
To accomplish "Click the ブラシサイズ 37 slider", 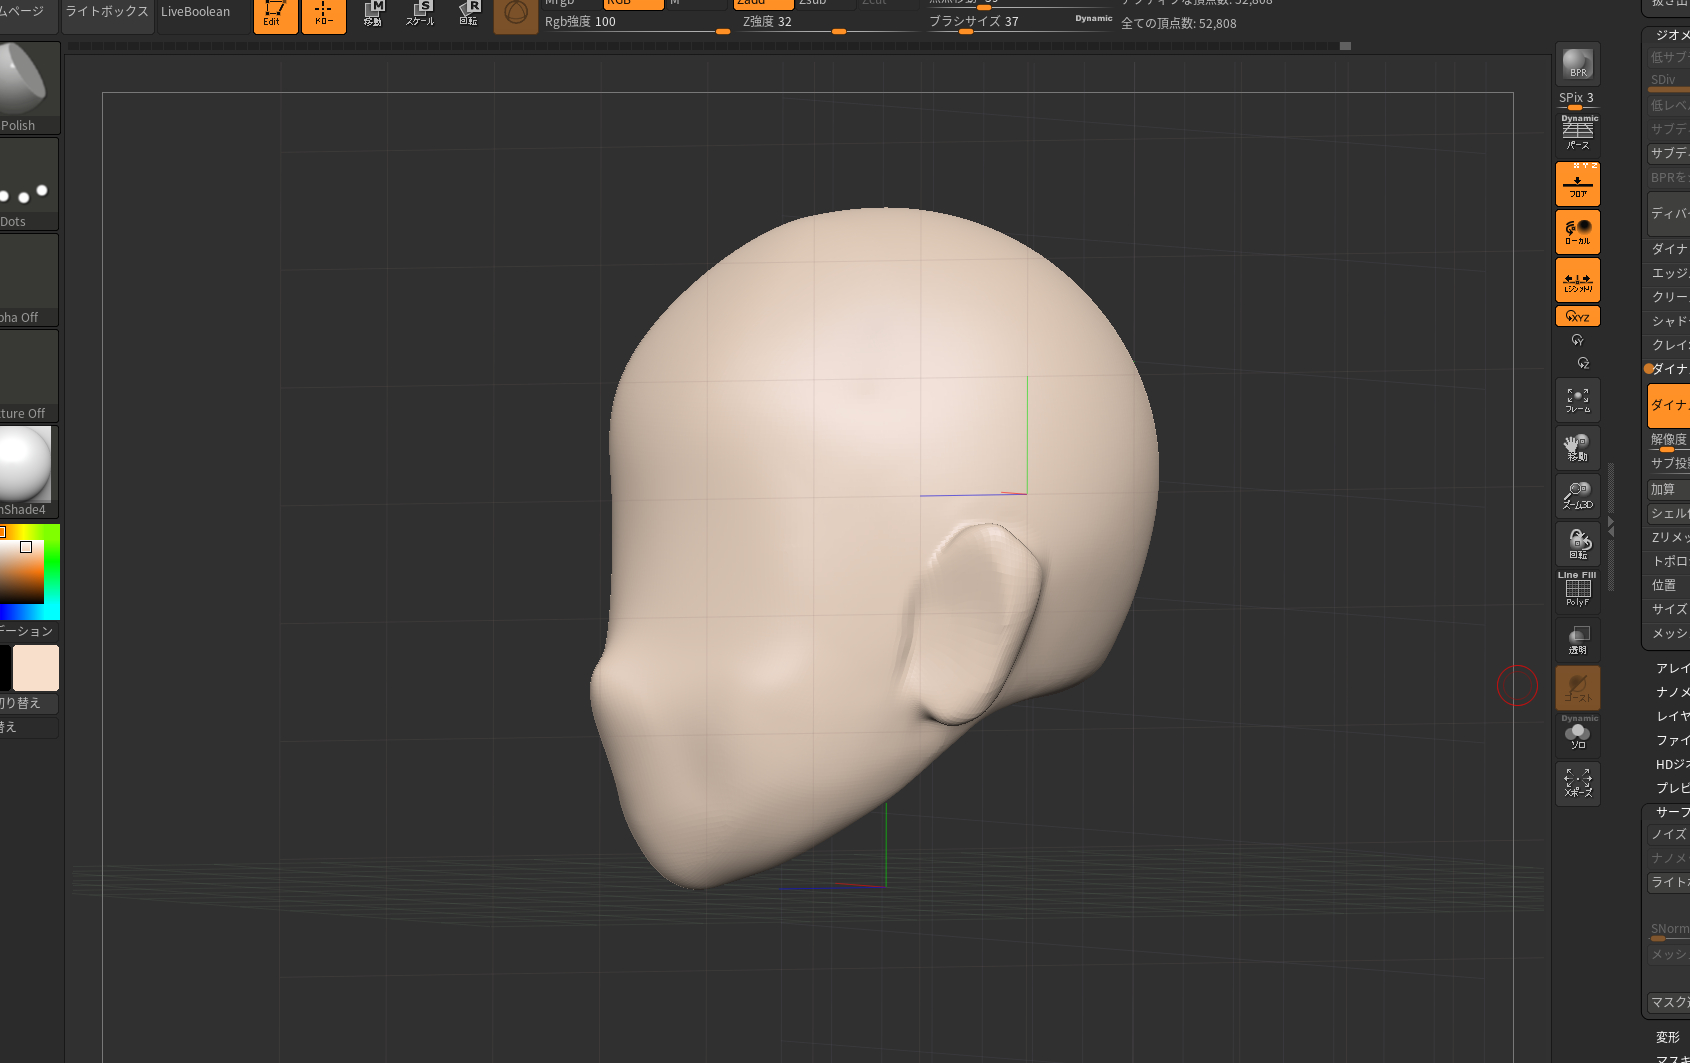I will coord(1020,22).
